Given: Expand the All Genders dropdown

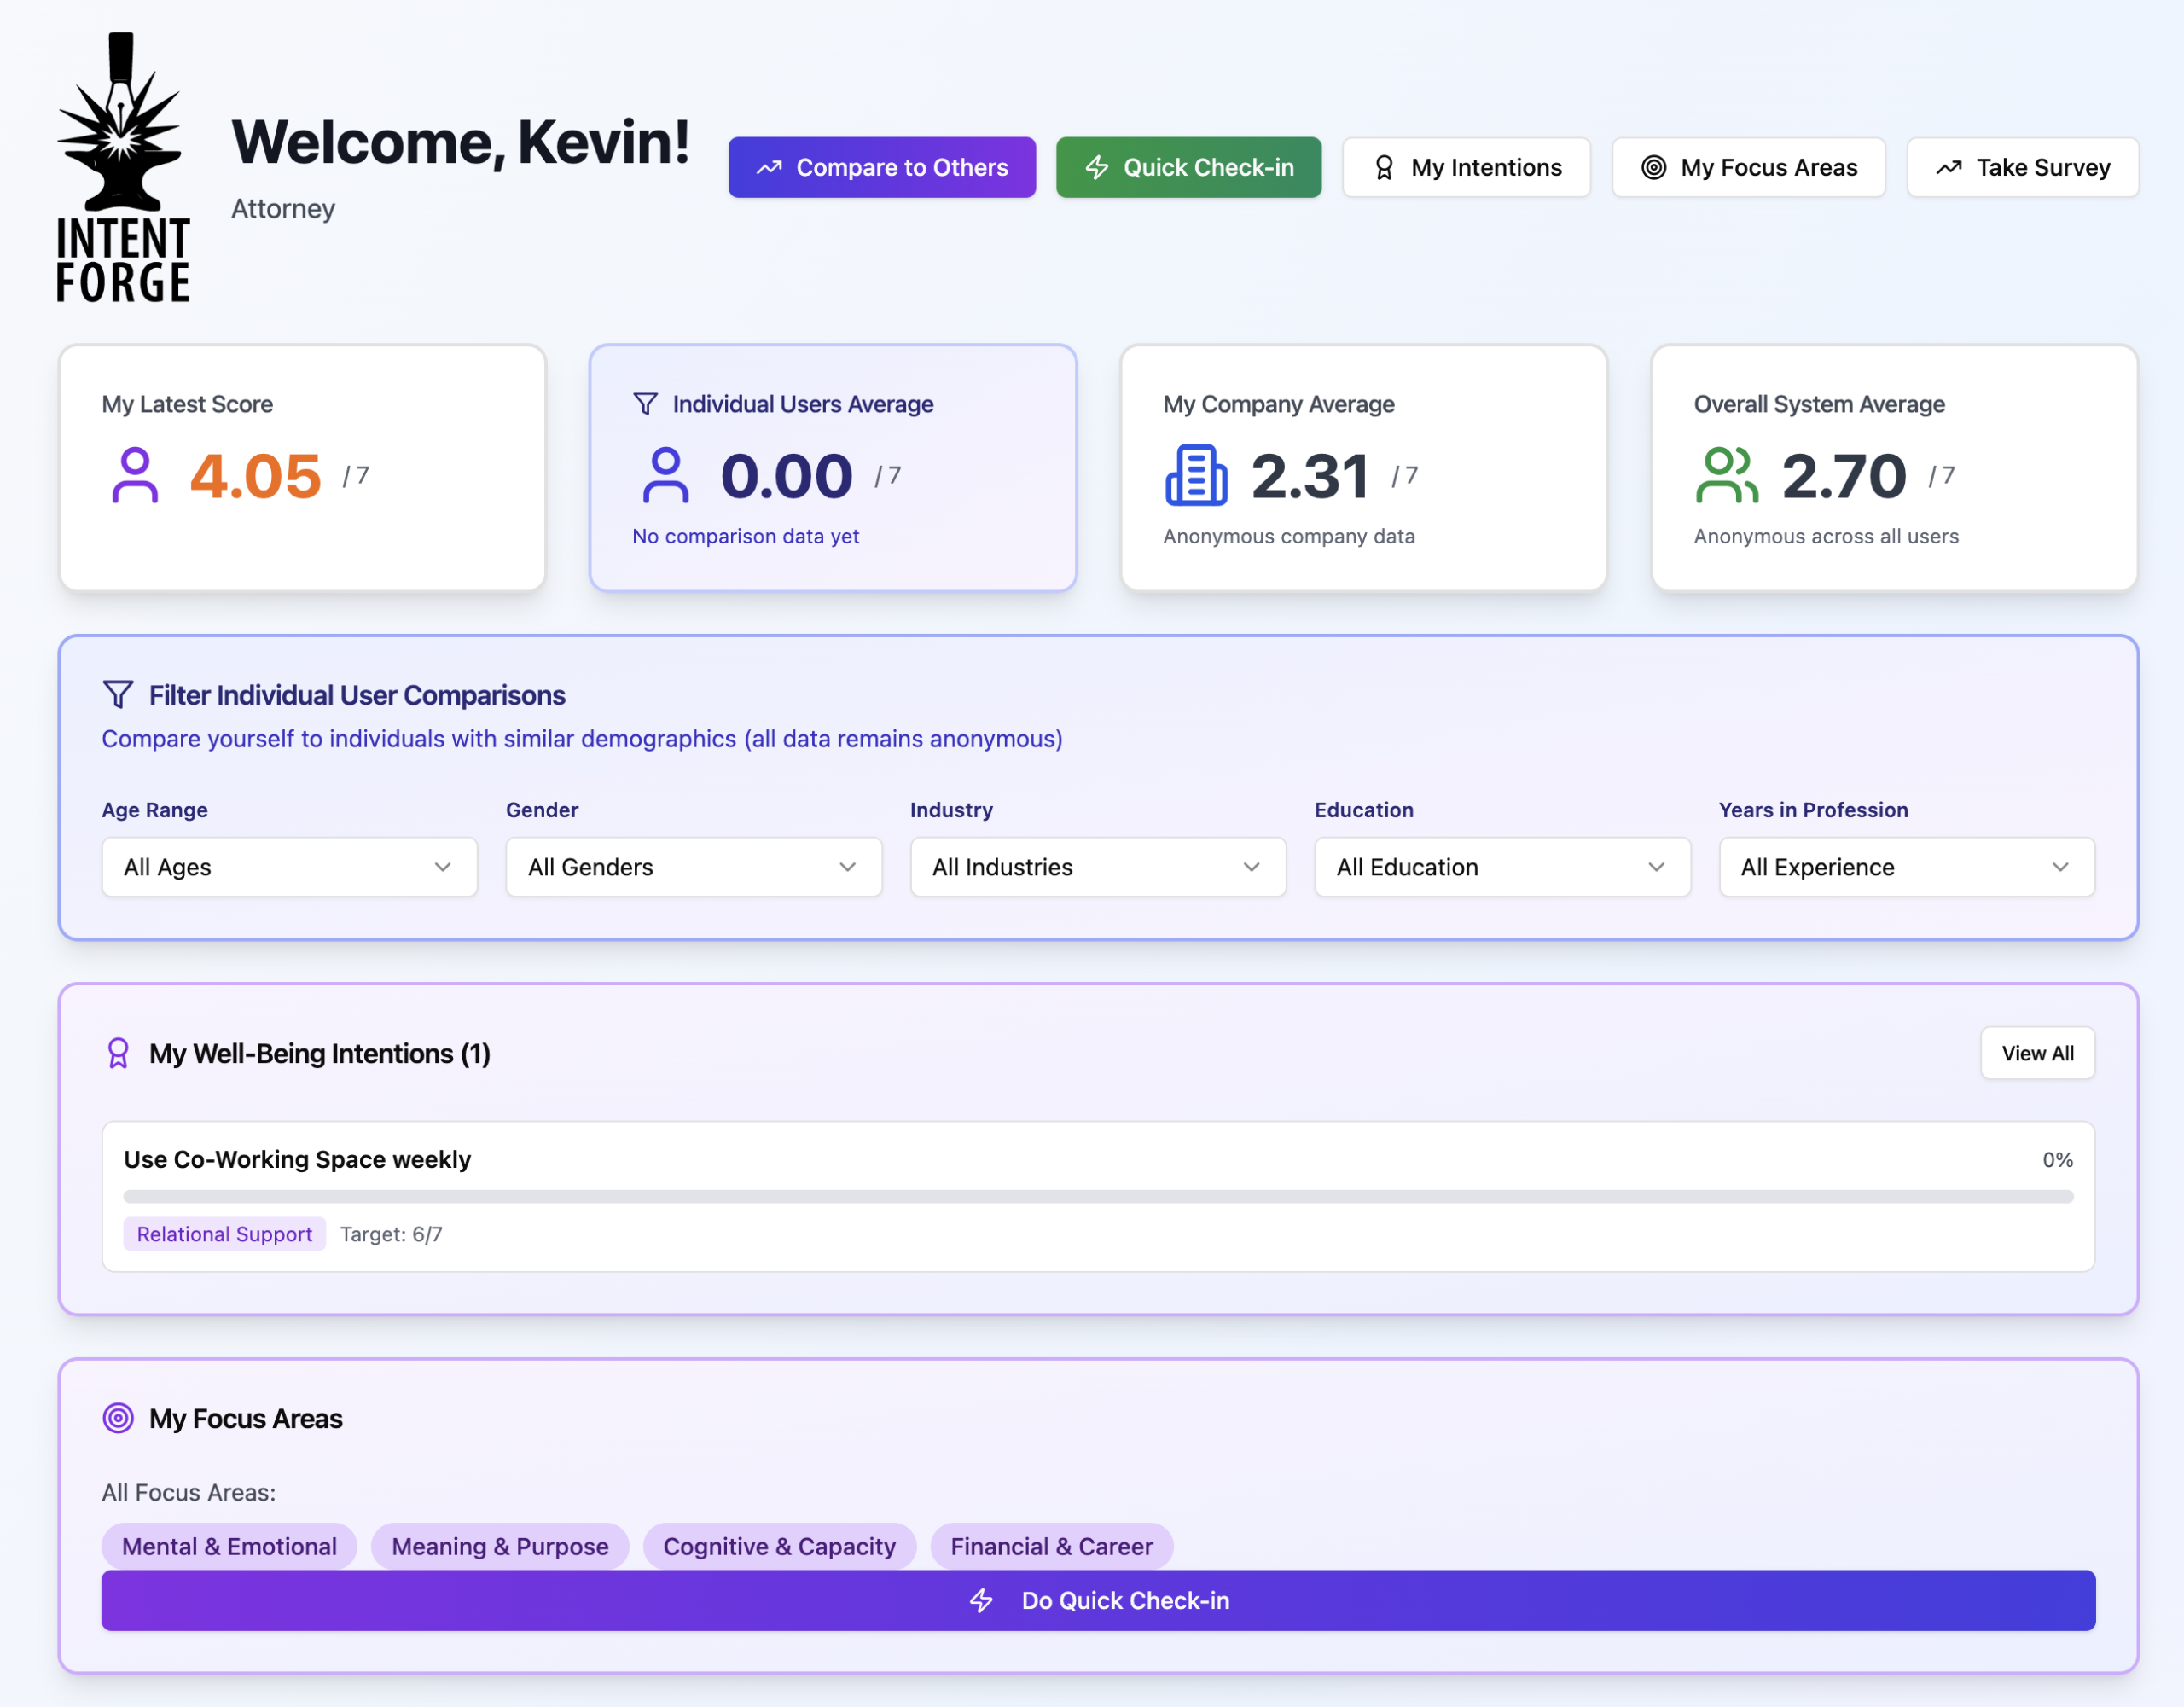Looking at the screenshot, I should pos(693,867).
